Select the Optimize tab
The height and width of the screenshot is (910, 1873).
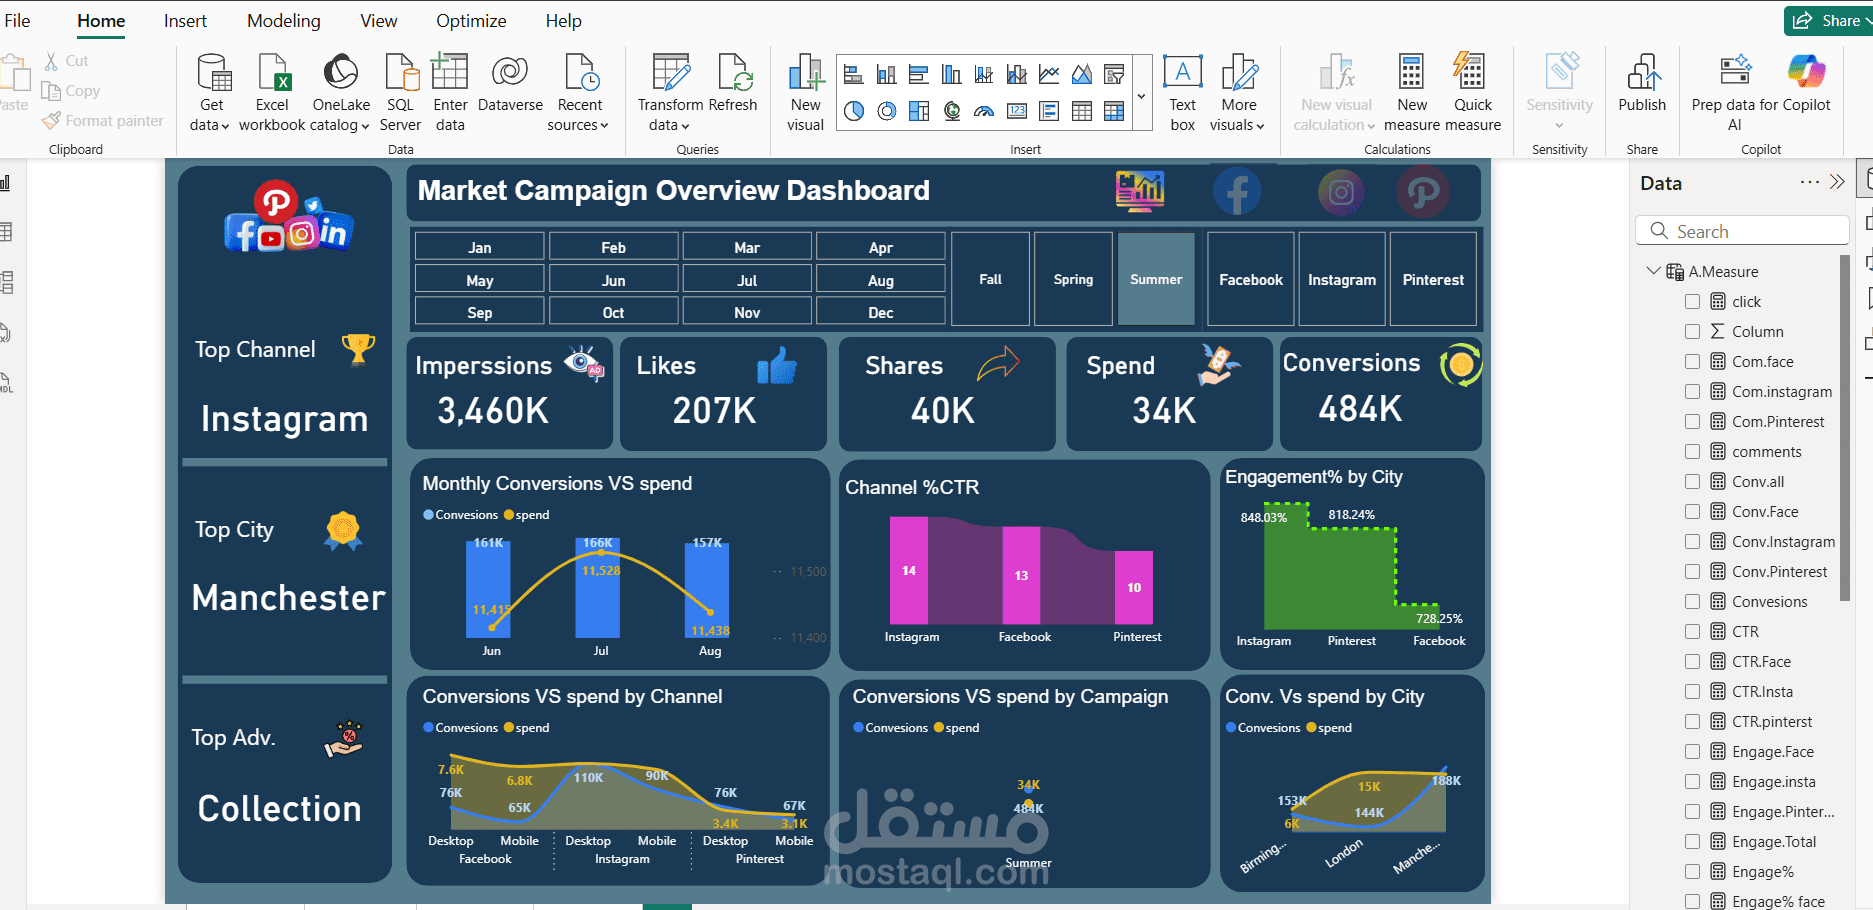(x=471, y=21)
